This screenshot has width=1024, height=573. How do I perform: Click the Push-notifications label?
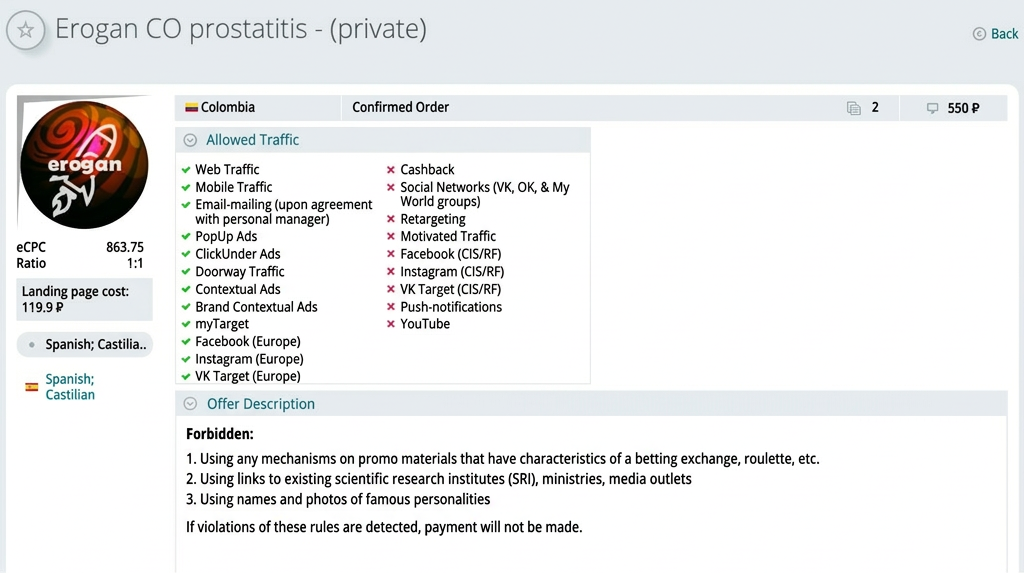click(x=451, y=307)
